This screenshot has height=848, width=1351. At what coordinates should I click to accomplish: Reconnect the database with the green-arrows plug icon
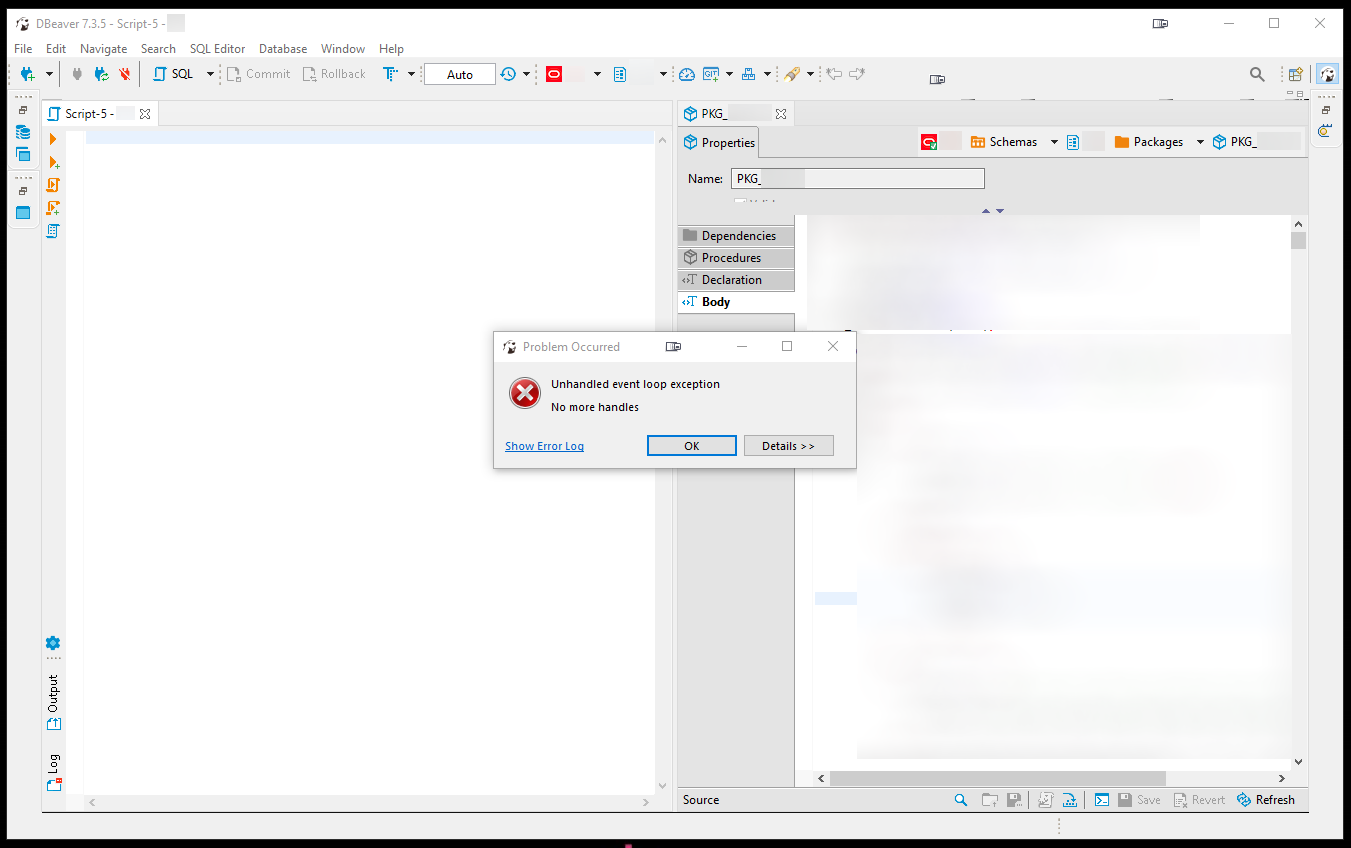point(101,73)
